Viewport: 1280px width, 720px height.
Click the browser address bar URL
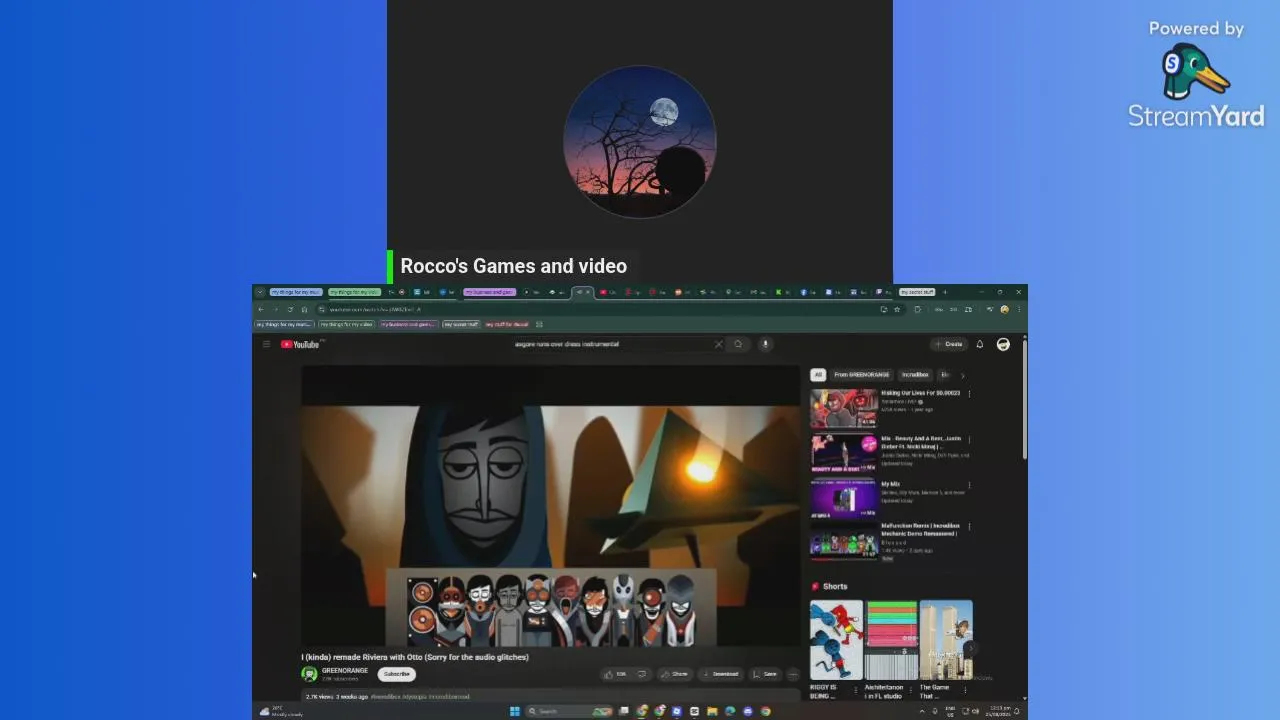[375, 309]
